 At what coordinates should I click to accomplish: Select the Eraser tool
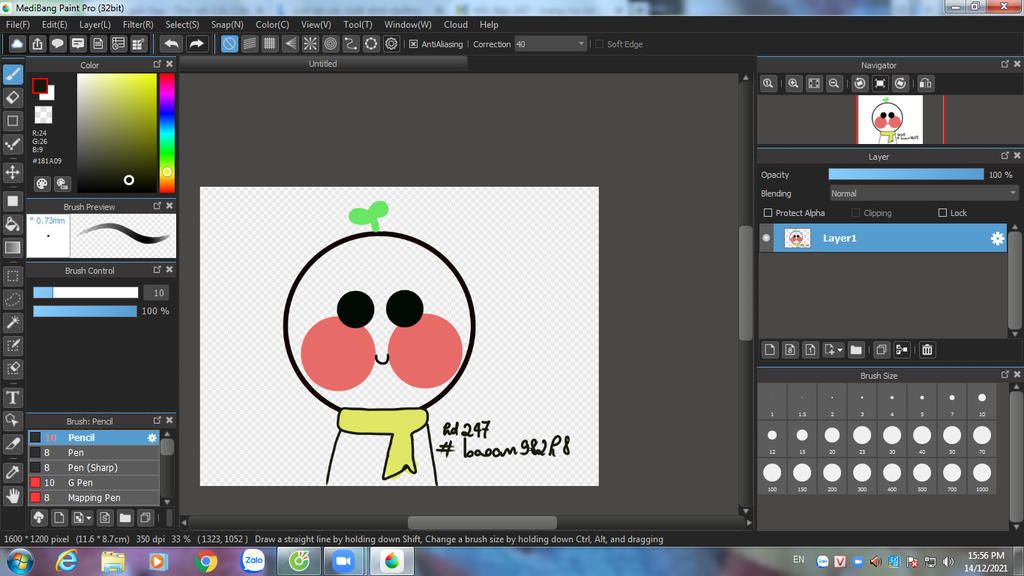13,98
